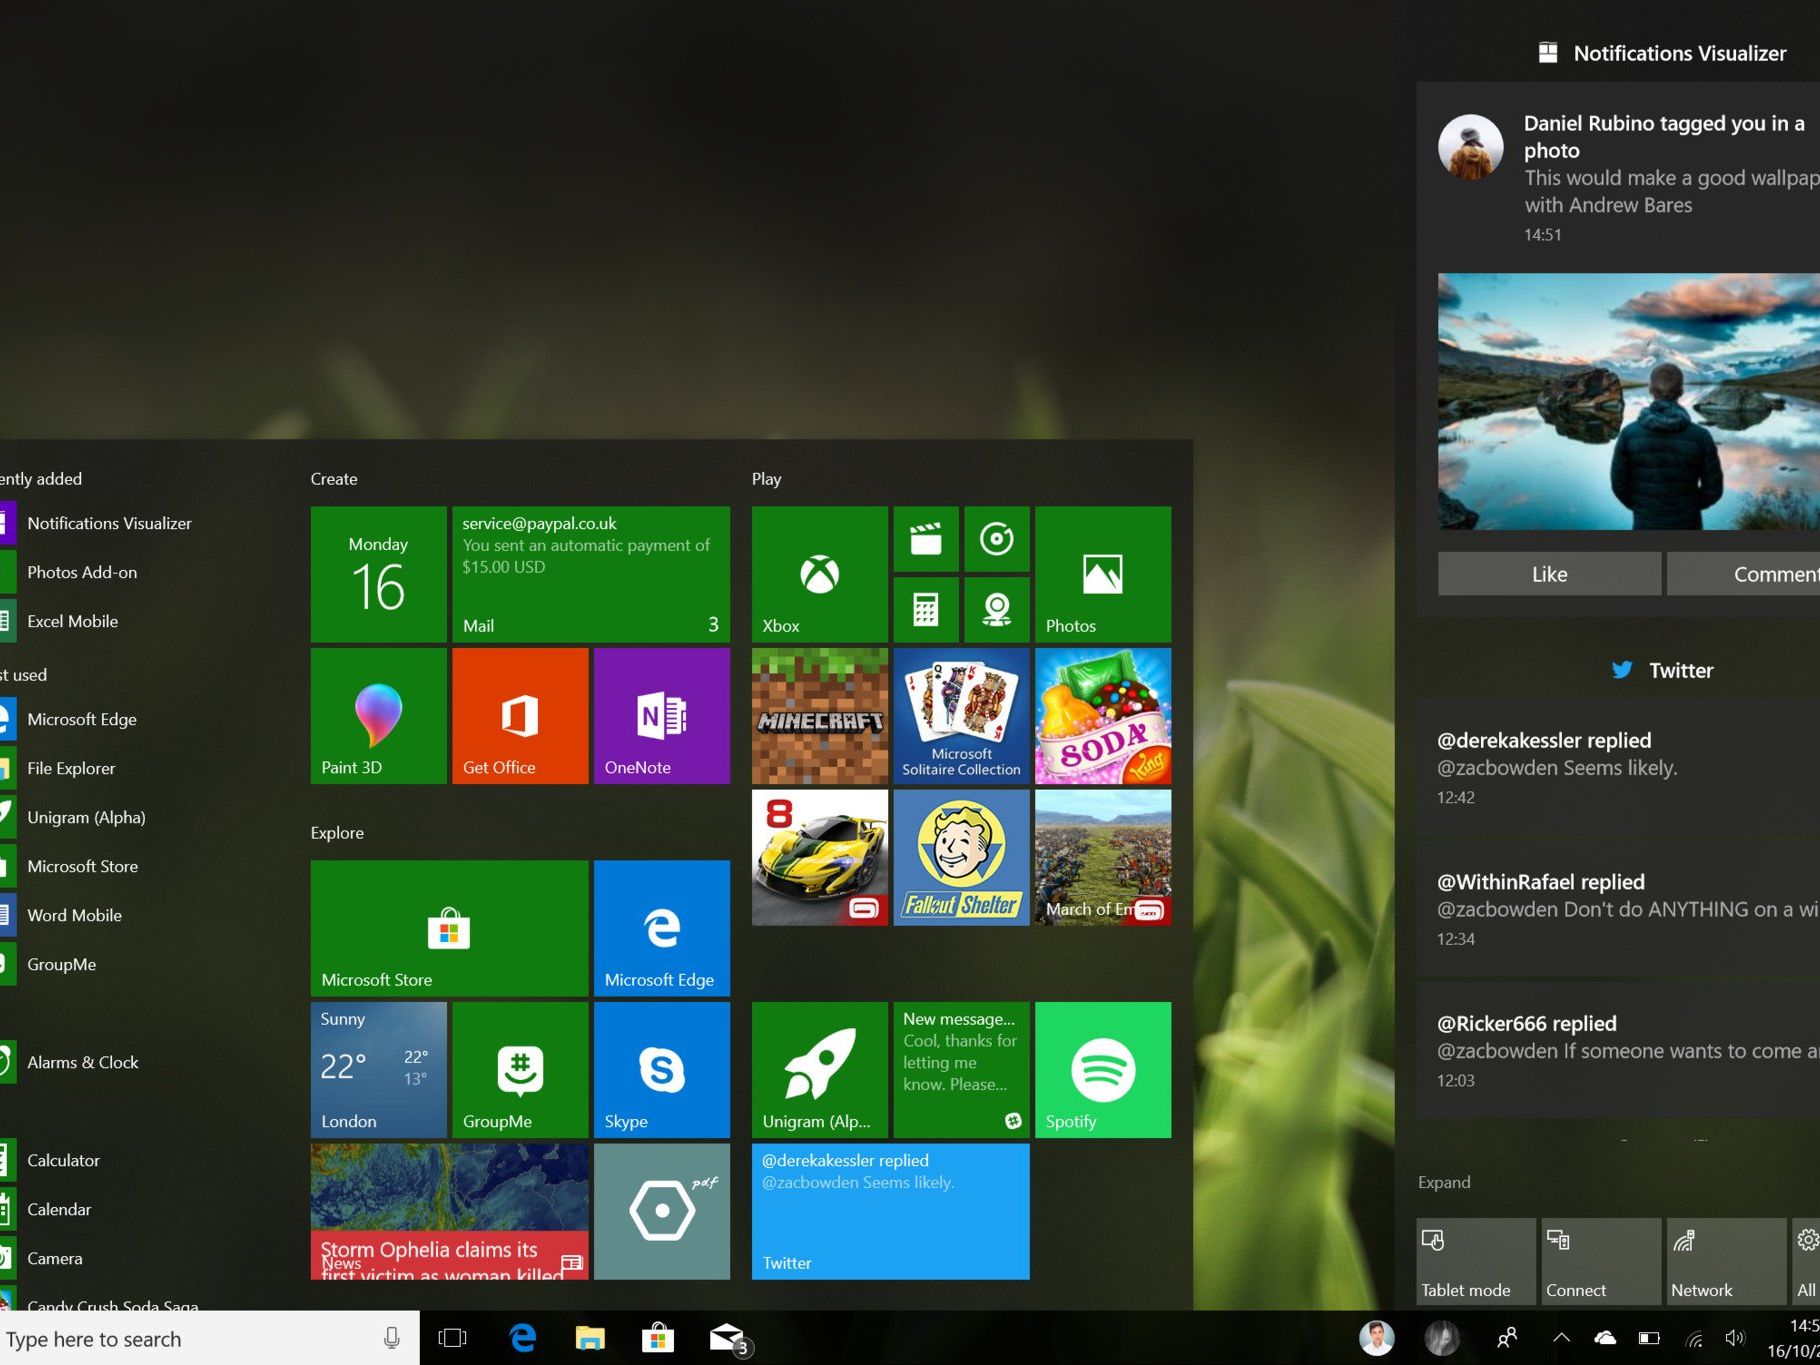Click the Type here to search box
1820x1365 pixels.
(x=209, y=1338)
